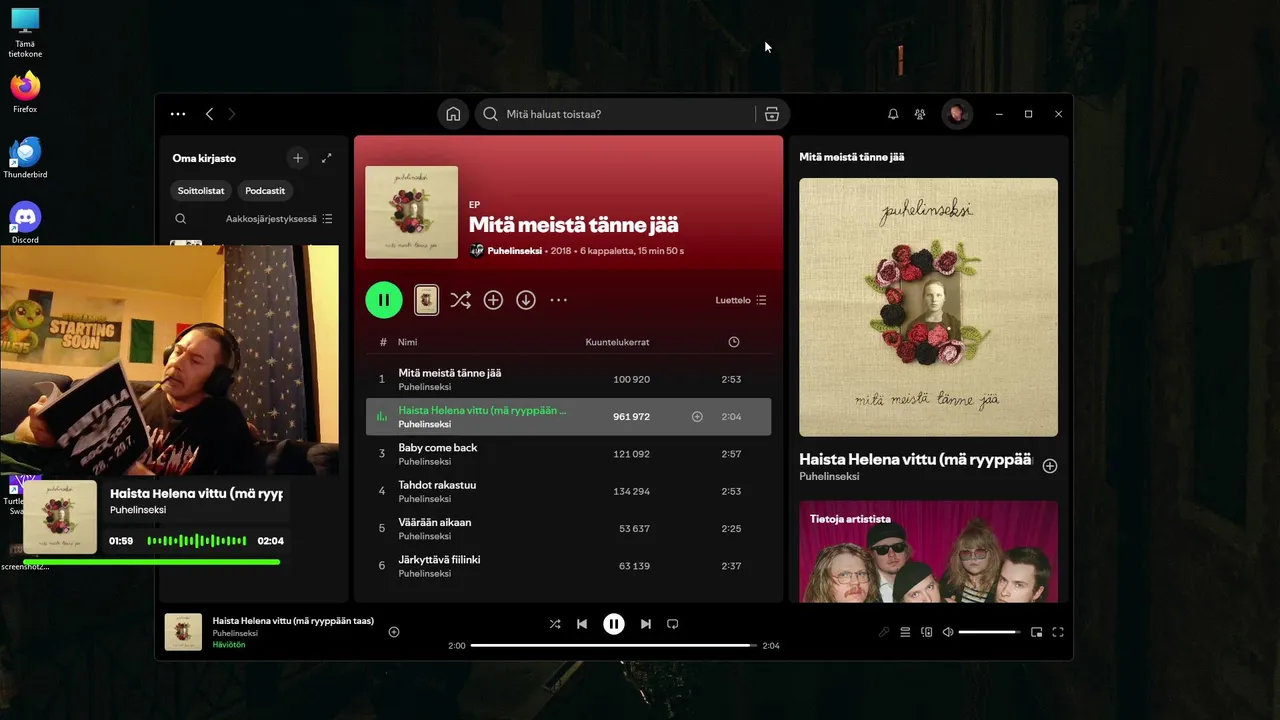
Task: Open the notifications bell
Action: (x=893, y=114)
